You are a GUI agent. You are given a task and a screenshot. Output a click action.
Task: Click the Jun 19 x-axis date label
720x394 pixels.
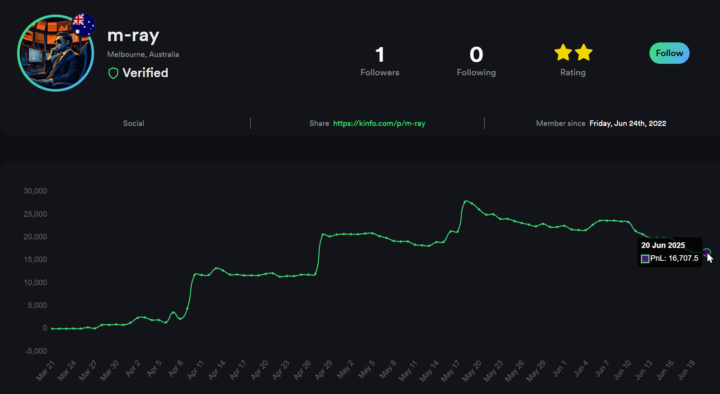(x=686, y=370)
